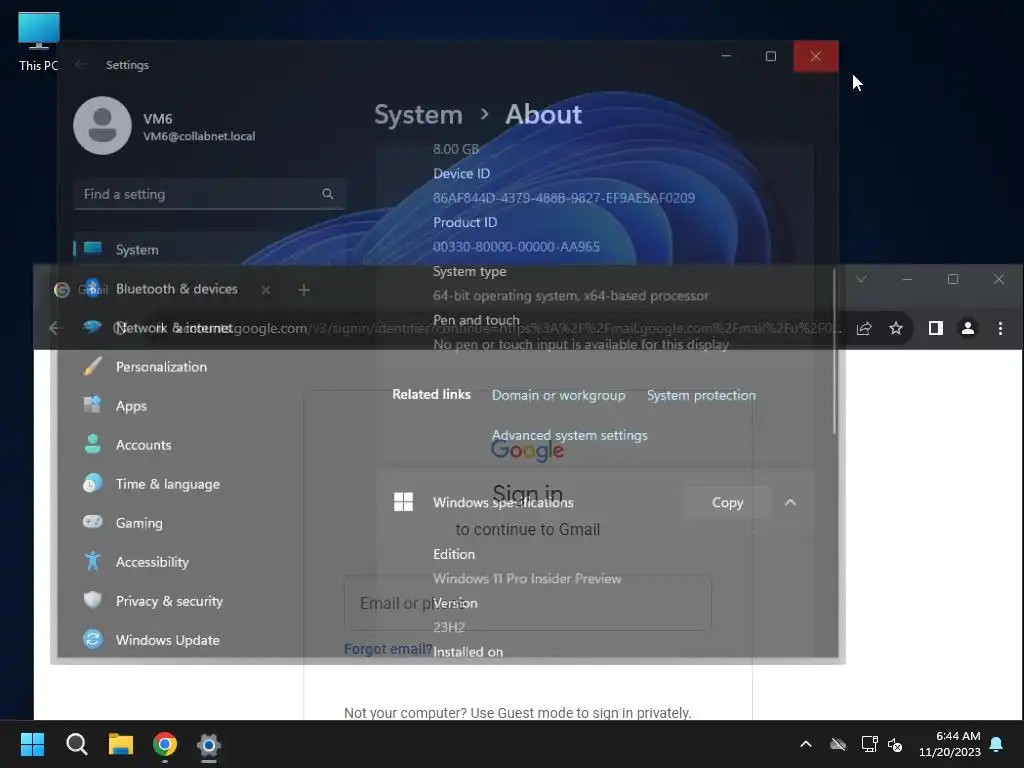Go back using Settings back arrow
1024x768 pixels.
80,64
